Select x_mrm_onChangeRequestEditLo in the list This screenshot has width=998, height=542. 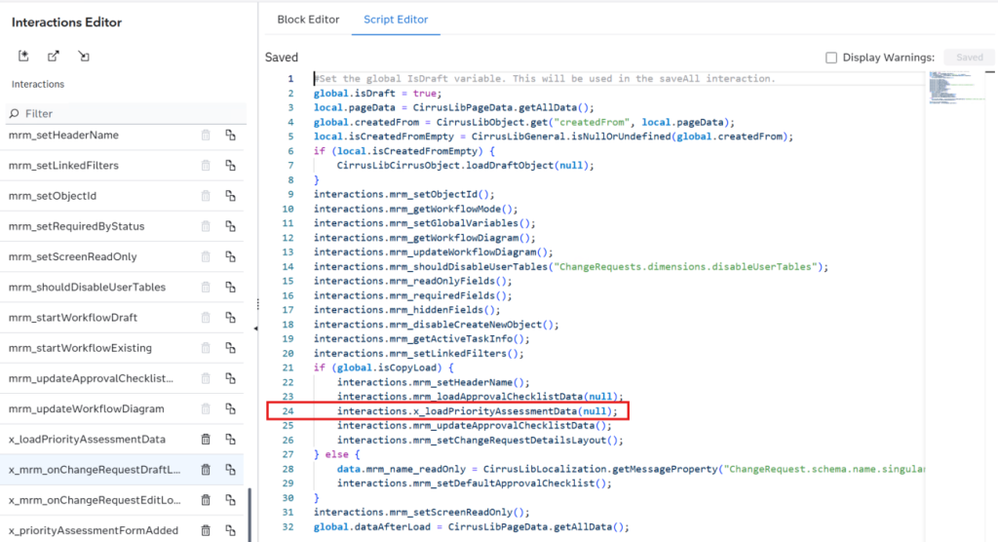click(x=94, y=500)
